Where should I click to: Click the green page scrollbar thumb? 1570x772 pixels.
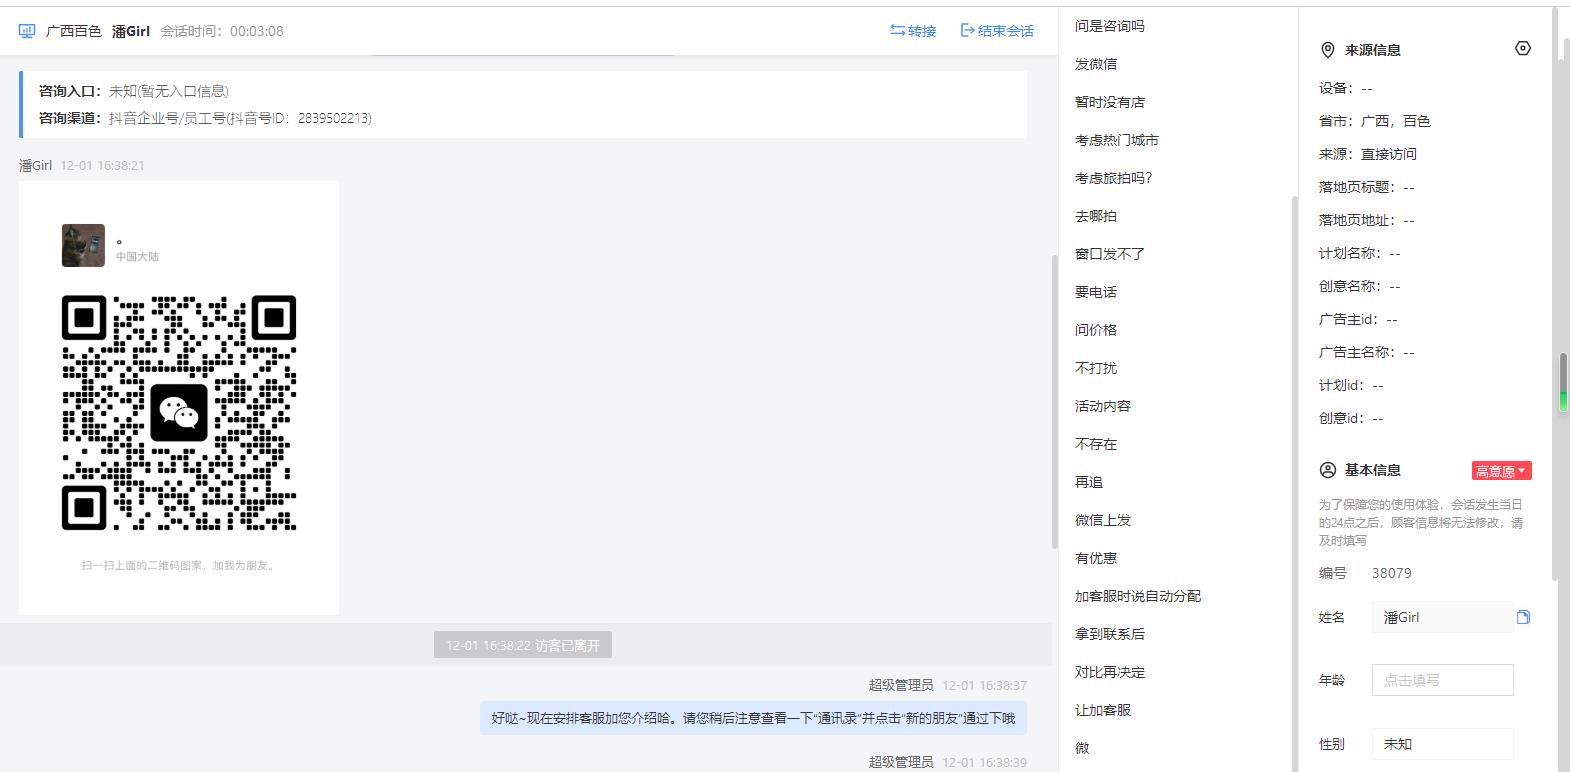(1563, 382)
